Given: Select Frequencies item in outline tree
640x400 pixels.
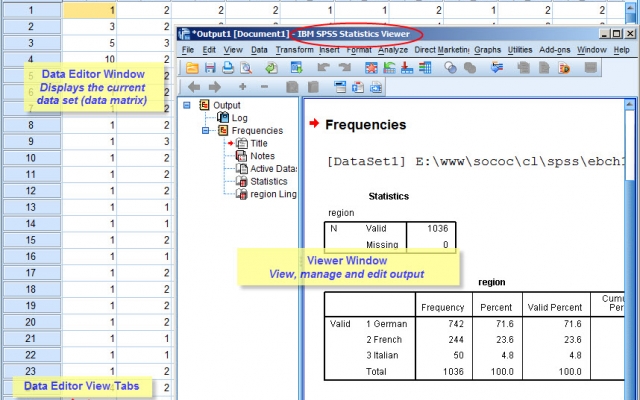Looking at the screenshot, I should (x=257, y=131).
